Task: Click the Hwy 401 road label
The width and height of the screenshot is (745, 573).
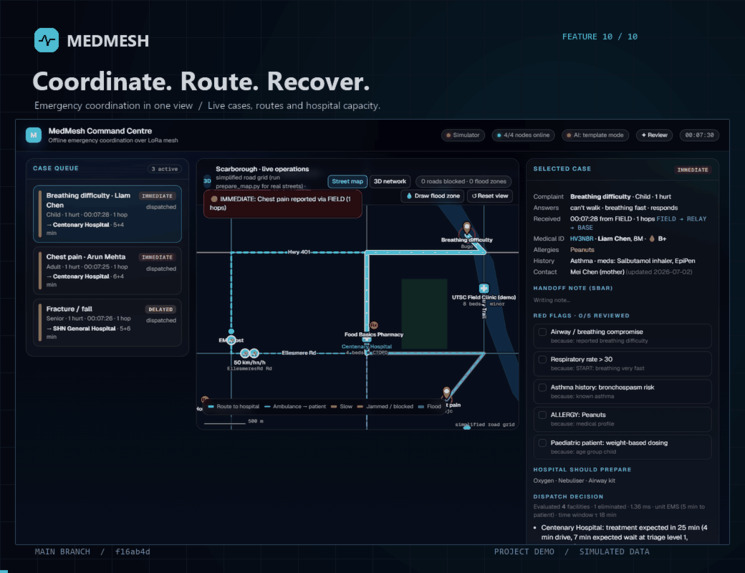Action: (299, 252)
